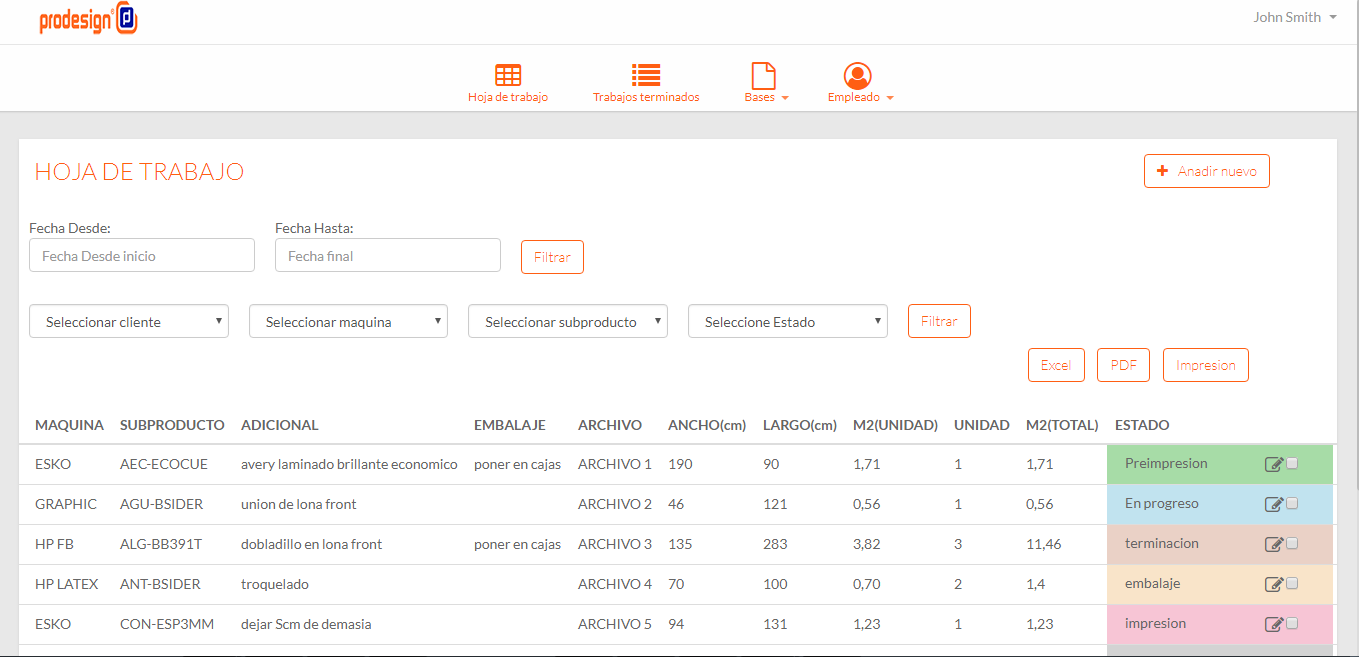The width and height of the screenshot is (1359, 657).
Task: Check the Preimpresion row checkbox
Action: tap(1292, 463)
